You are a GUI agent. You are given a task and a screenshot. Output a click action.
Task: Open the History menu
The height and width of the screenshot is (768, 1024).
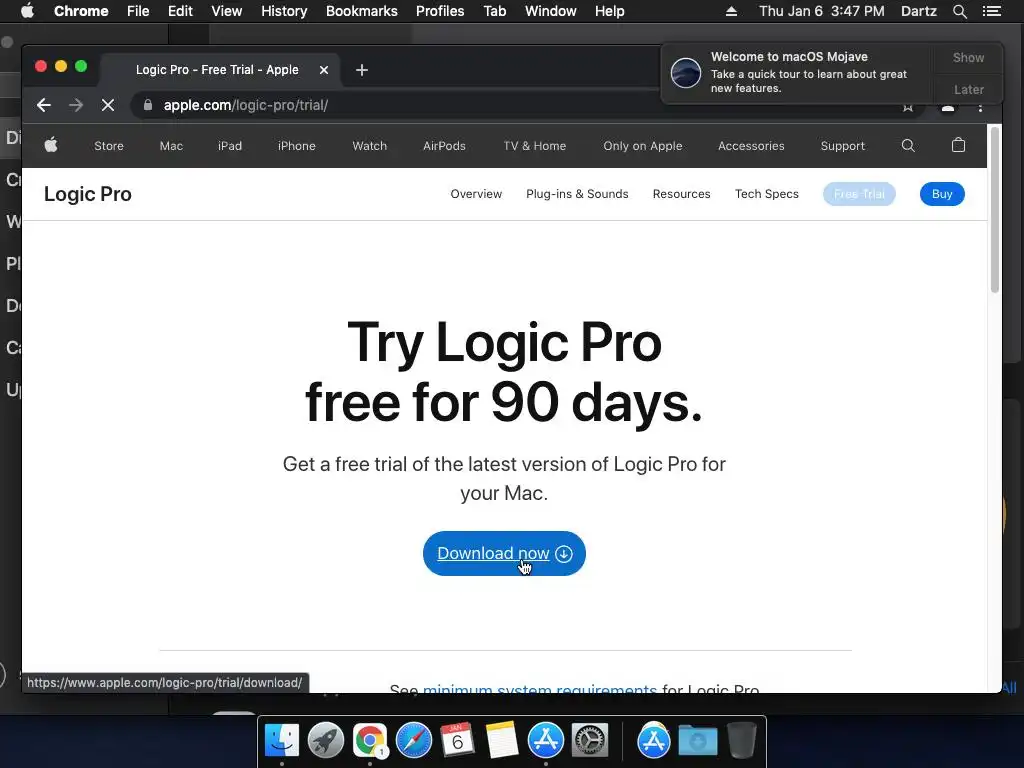[x=284, y=11]
